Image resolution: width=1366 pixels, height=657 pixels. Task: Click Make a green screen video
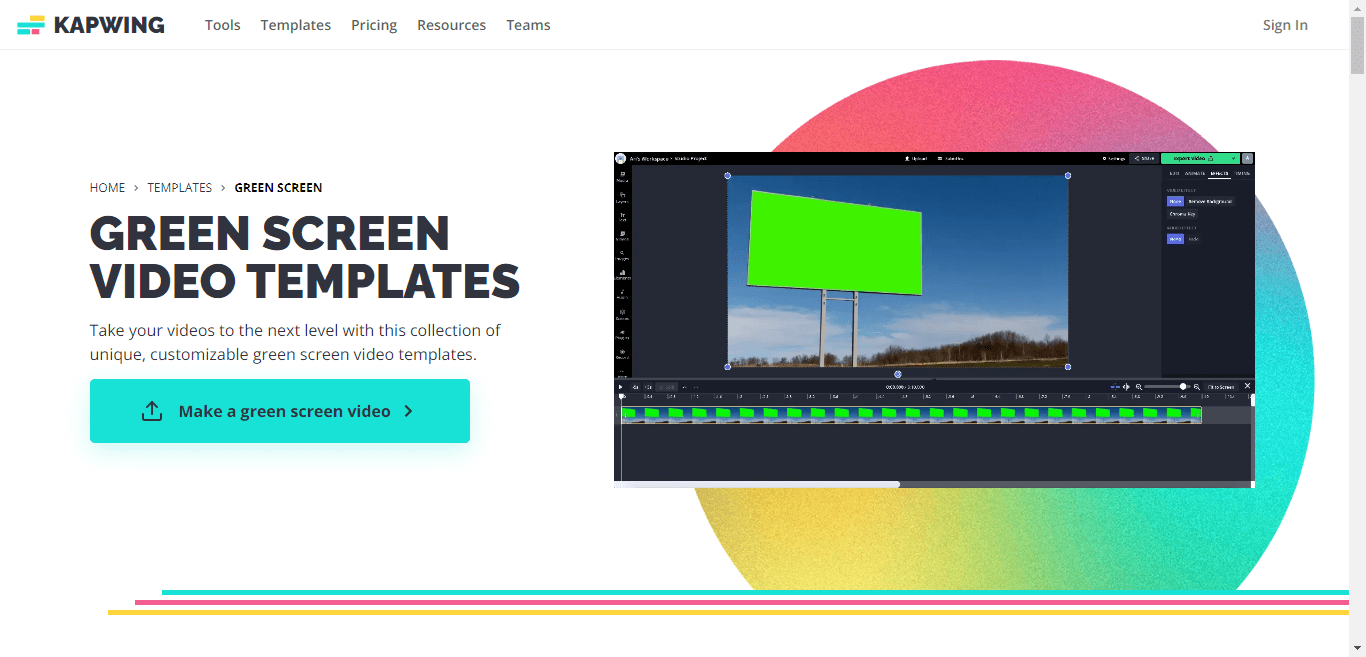[280, 411]
